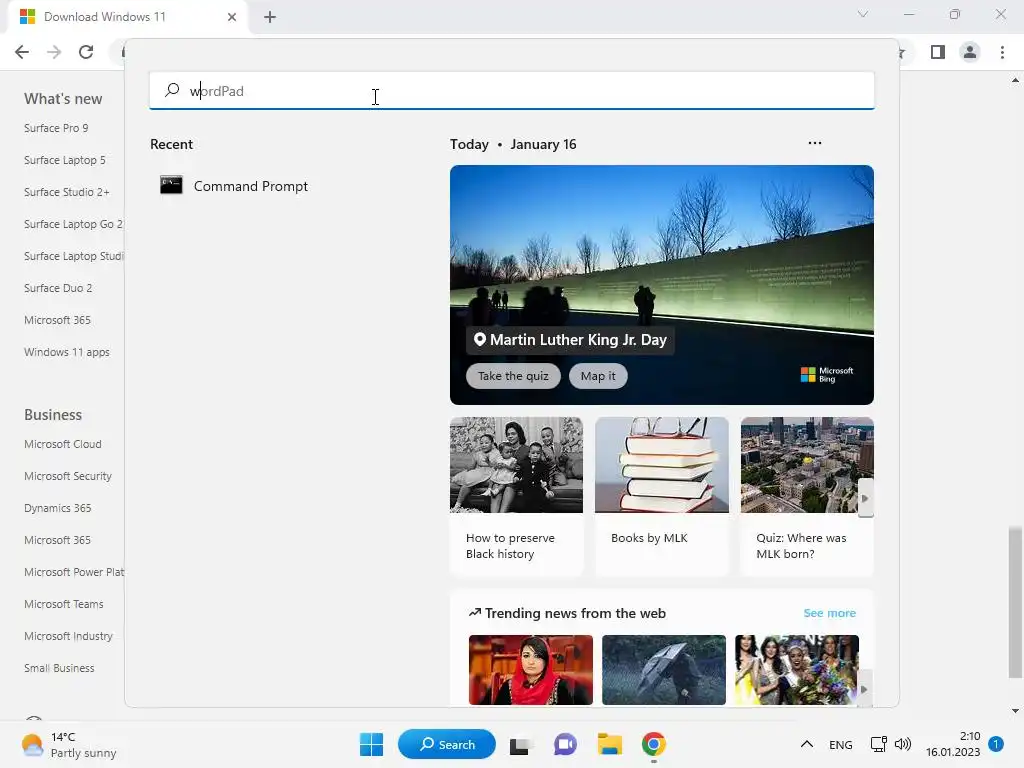Screen dimensions: 1024x768
Task: Open the three-dot menu beside Today
Action: (x=815, y=143)
